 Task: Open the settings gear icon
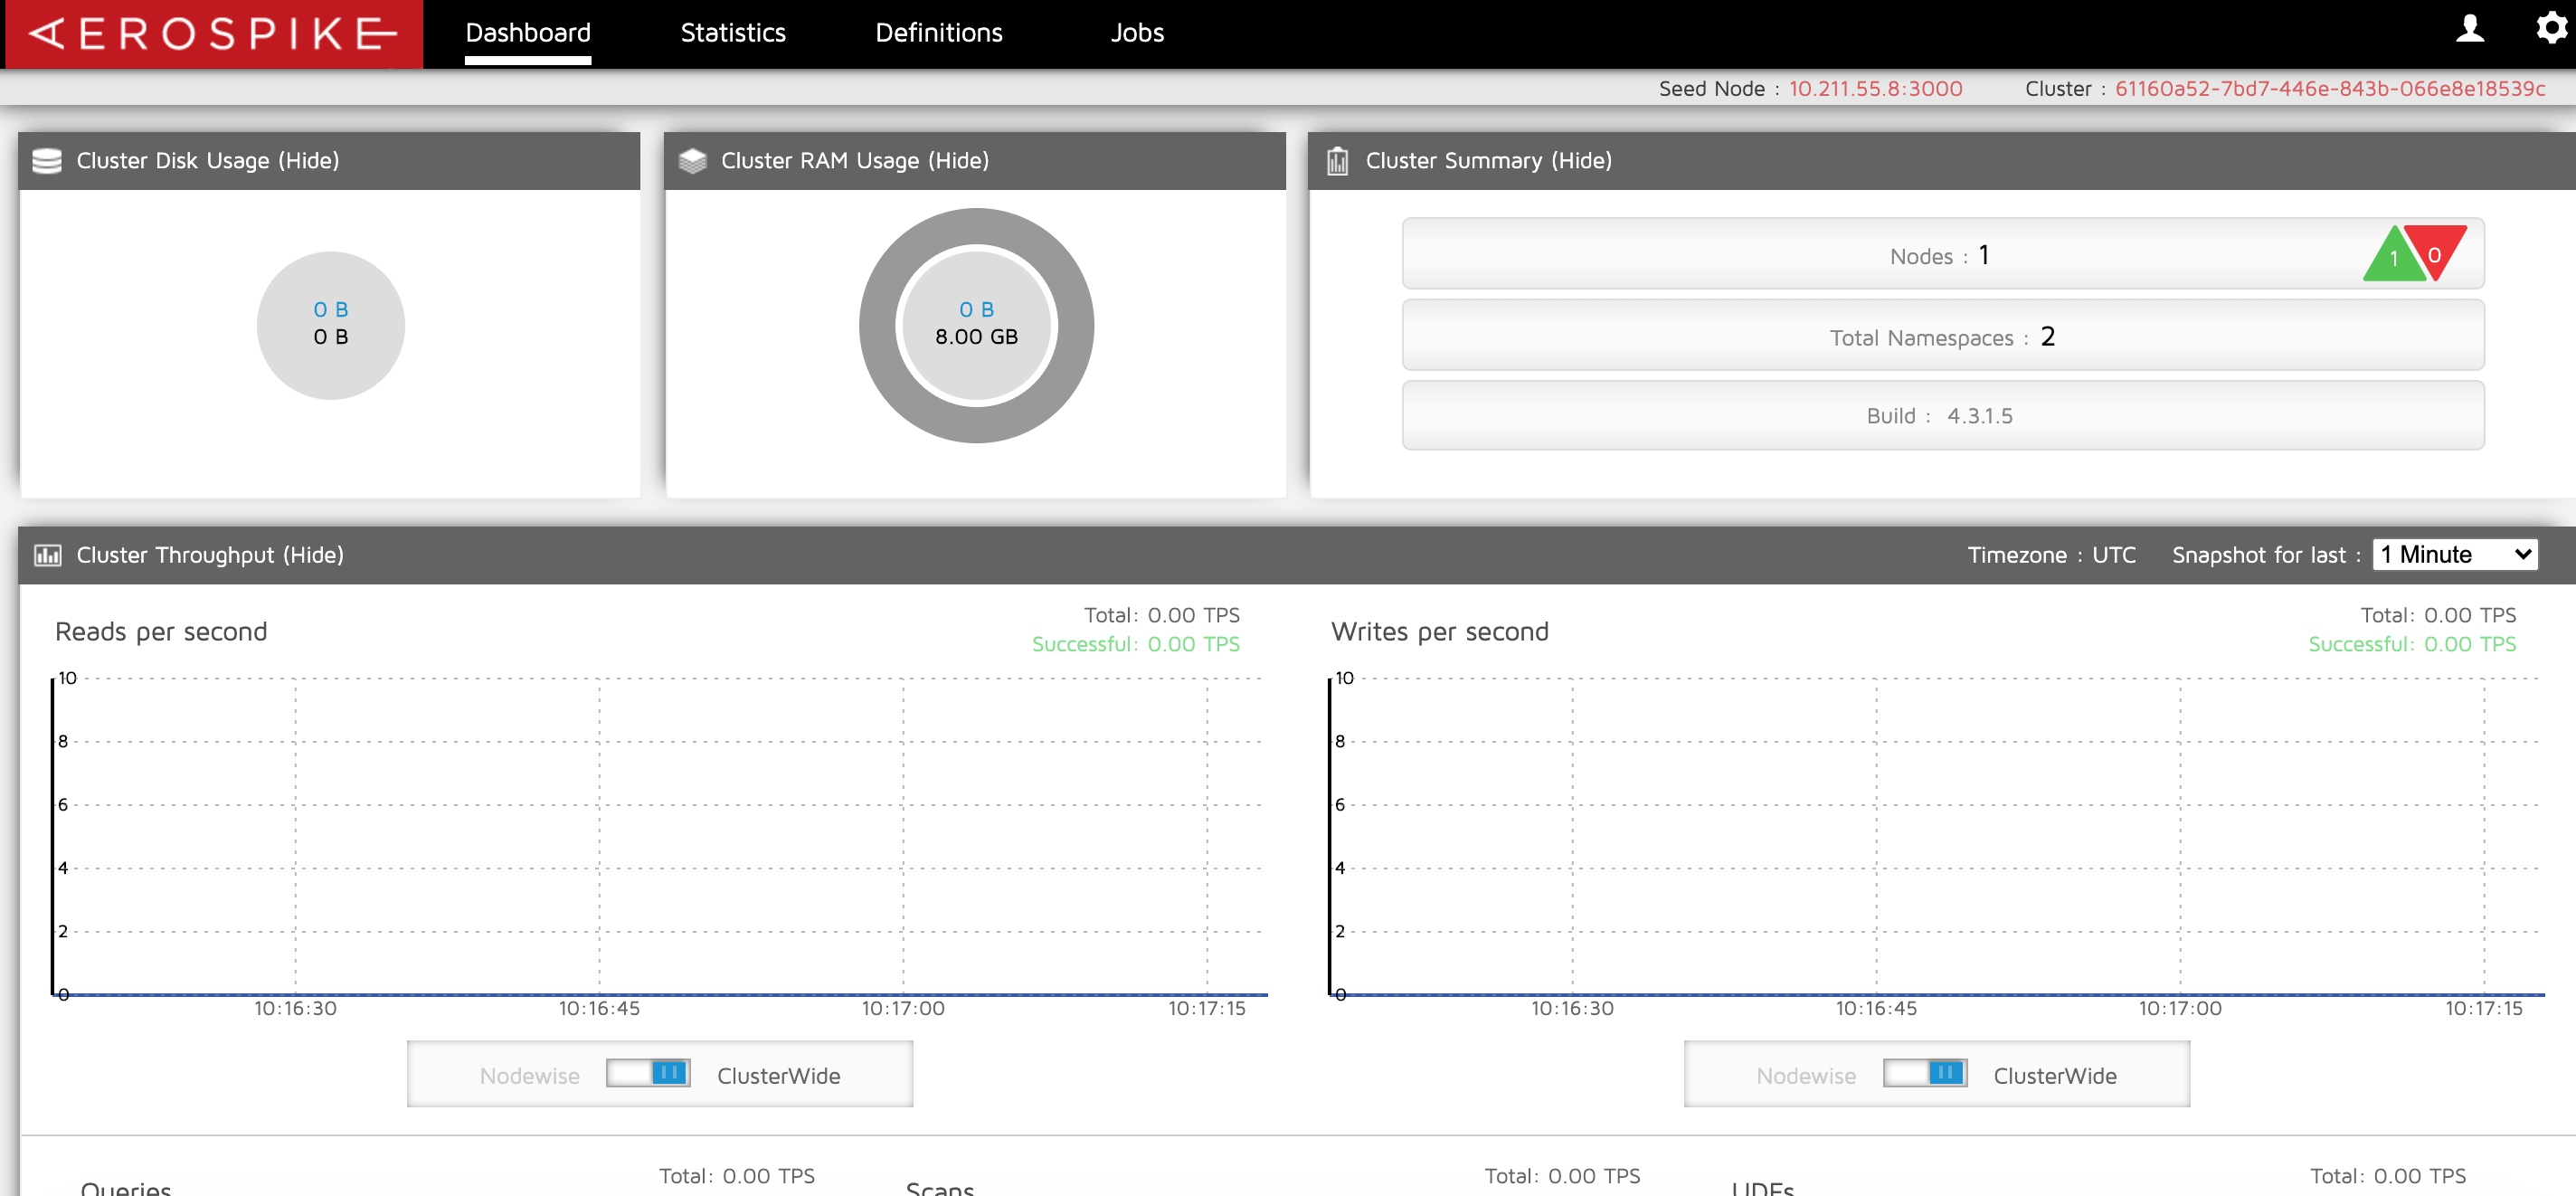pyautogui.click(x=2551, y=28)
